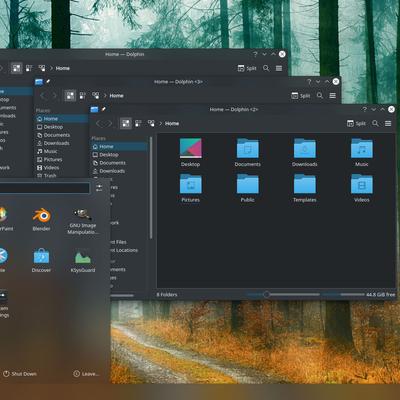Switch Dolphin <2> to Icons view mode
Image resolution: width=400 pixels, height=400 pixels.
pos(126,123)
